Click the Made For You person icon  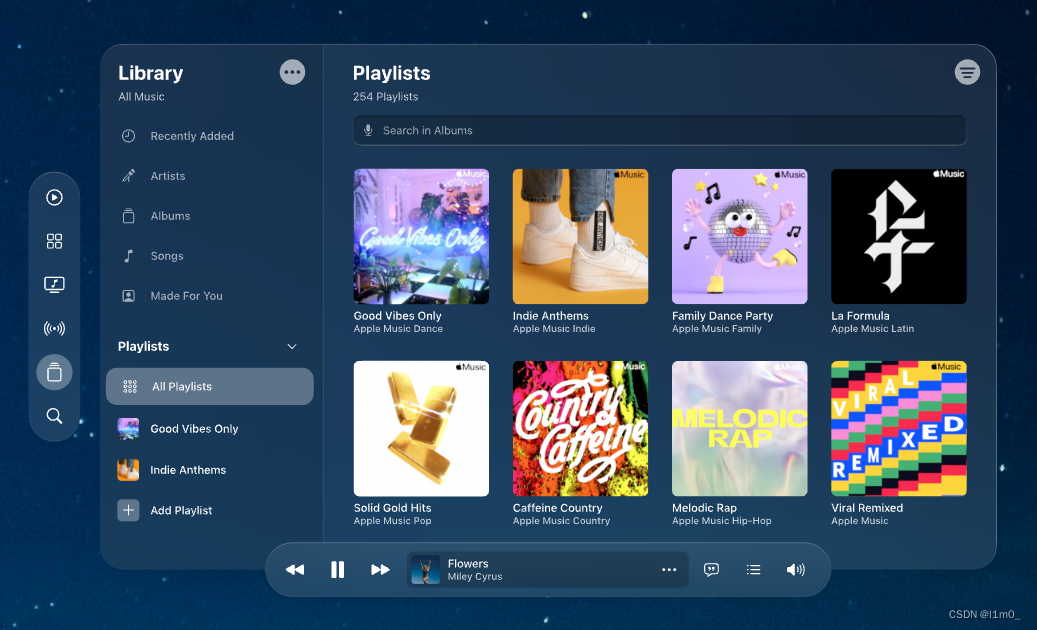128,295
